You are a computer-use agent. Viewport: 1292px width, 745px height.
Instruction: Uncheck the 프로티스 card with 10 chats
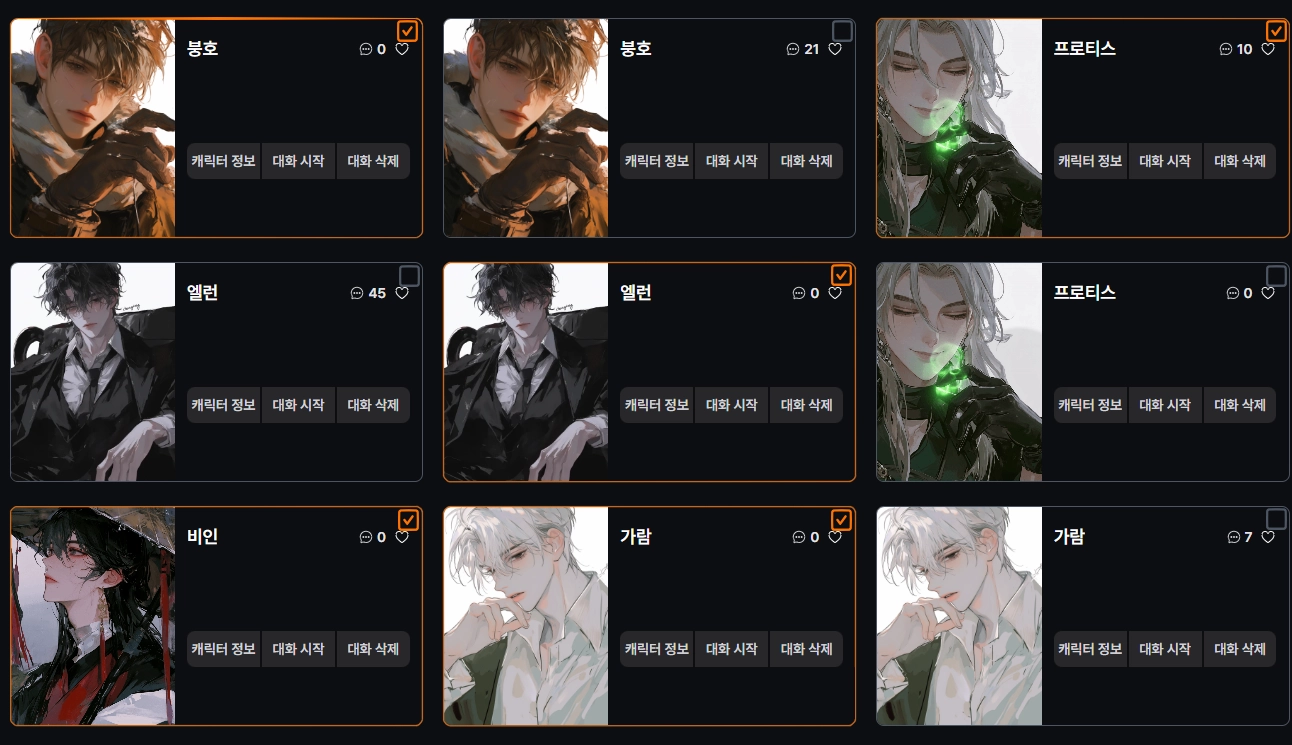click(1276, 31)
